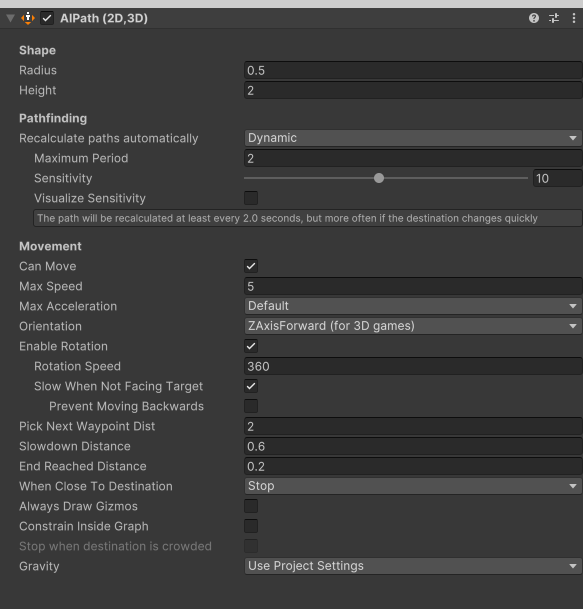Uncheck the Can Move checkbox
This screenshot has width=583, height=609.
251,266
